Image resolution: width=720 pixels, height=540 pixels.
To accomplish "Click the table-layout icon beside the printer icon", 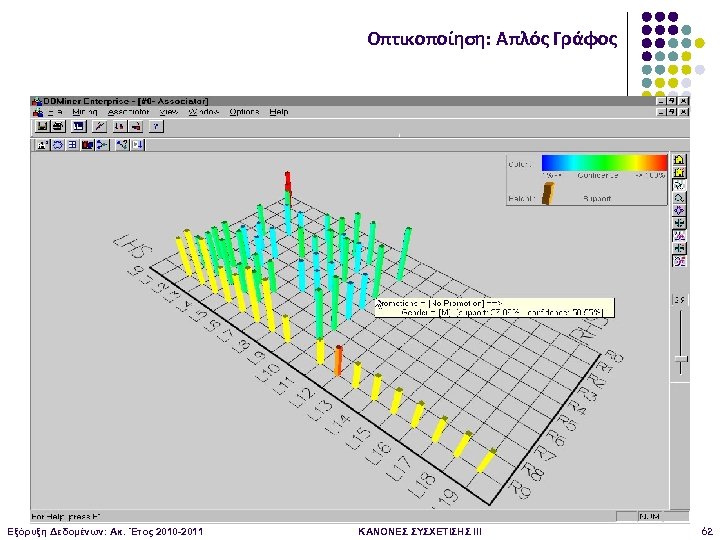I will tap(79, 126).
